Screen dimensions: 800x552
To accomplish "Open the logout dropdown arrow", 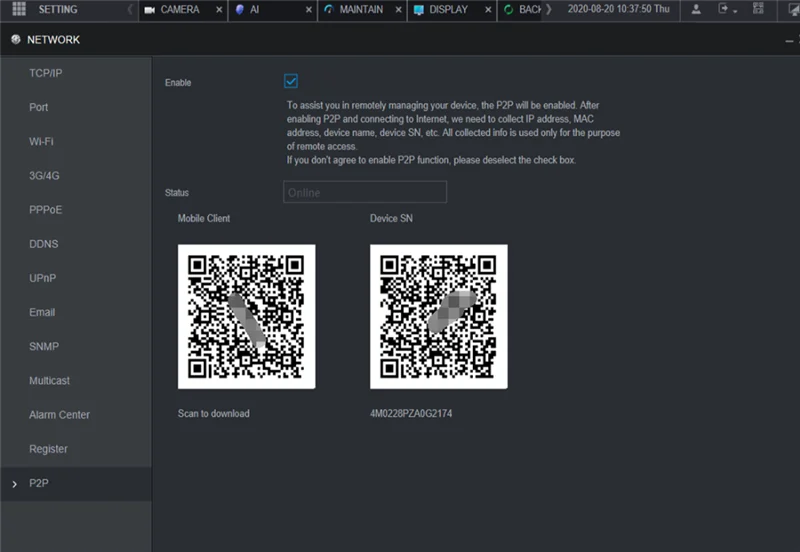I will (735, 11).
